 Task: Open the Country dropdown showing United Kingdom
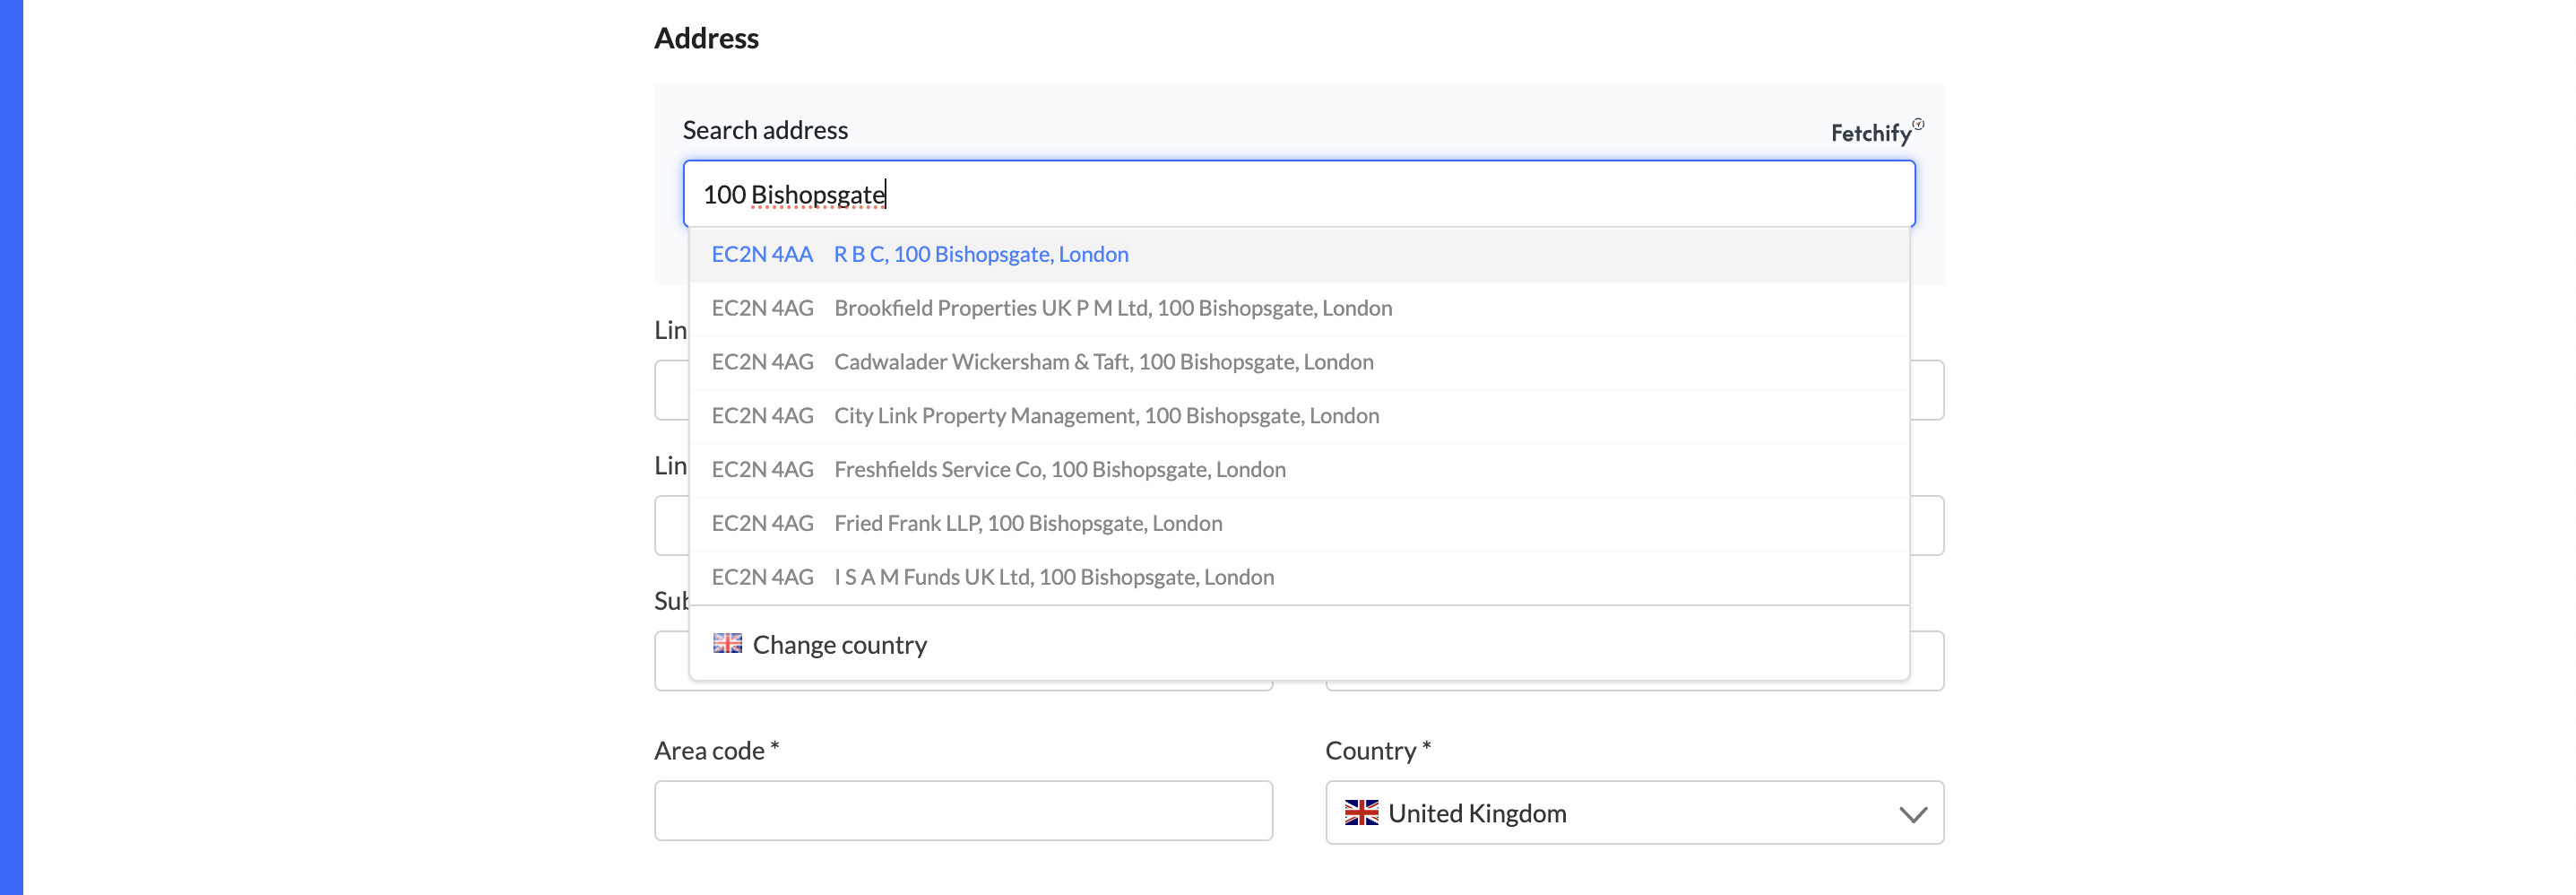click(x=1634, y=813)
